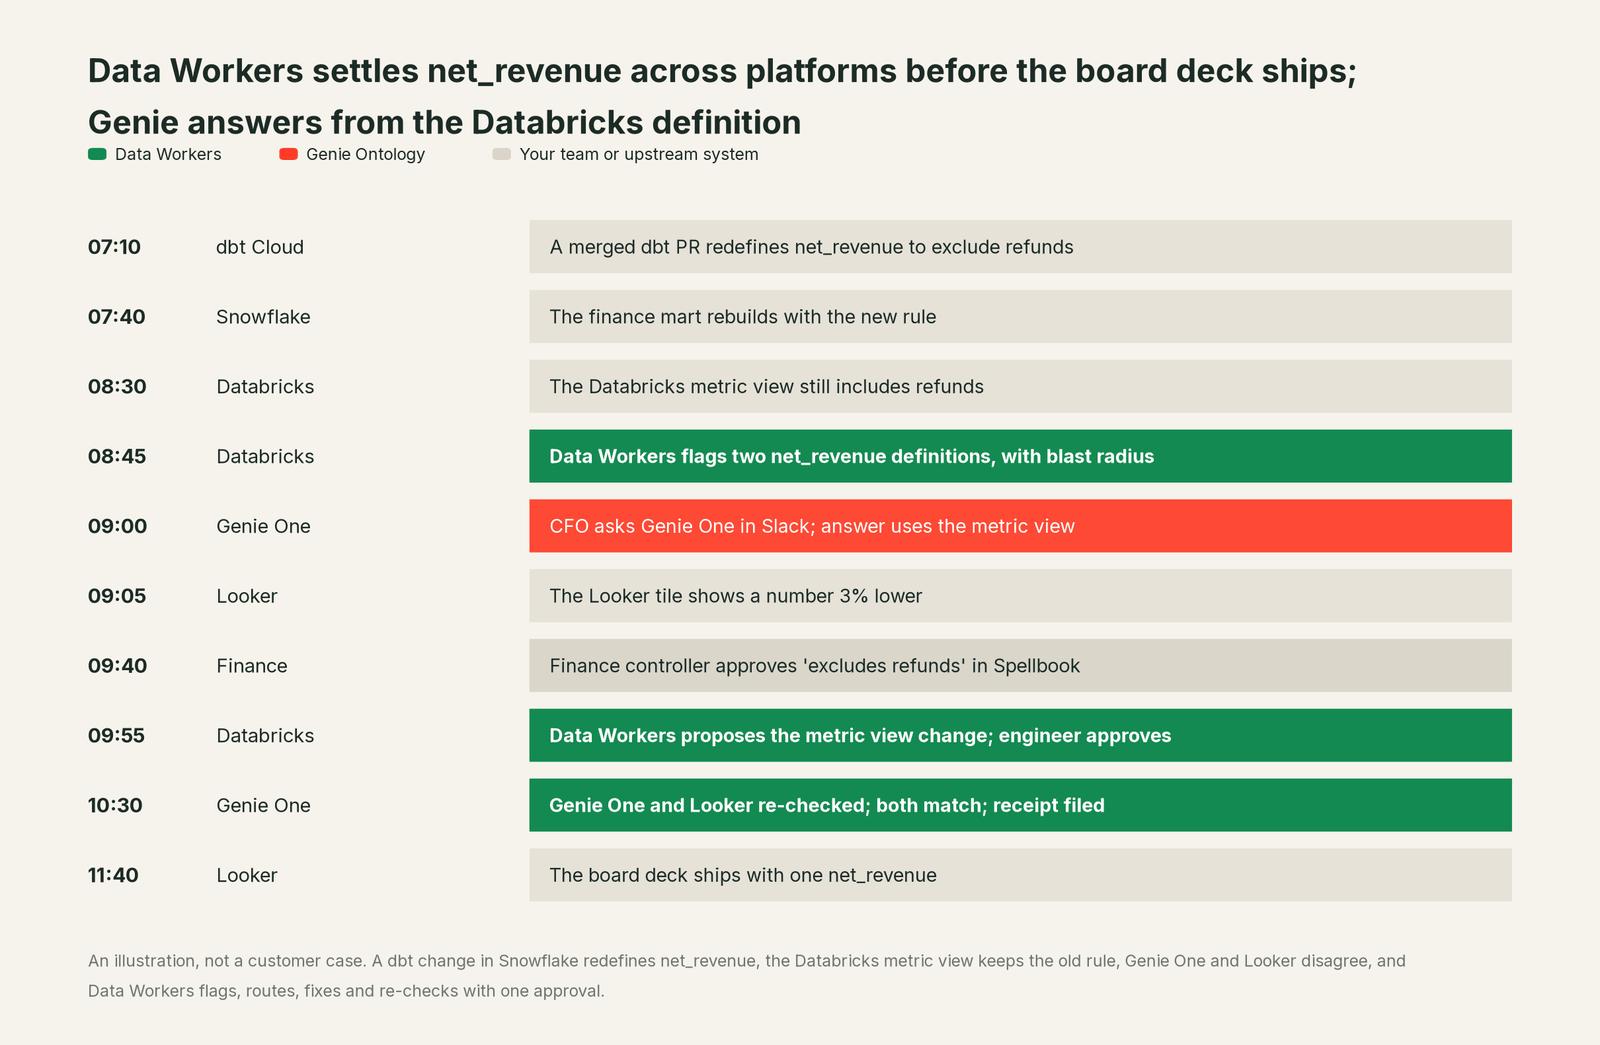
Task: Click 'board deck ships with one net_revenue' bar
Action: 1020,875
